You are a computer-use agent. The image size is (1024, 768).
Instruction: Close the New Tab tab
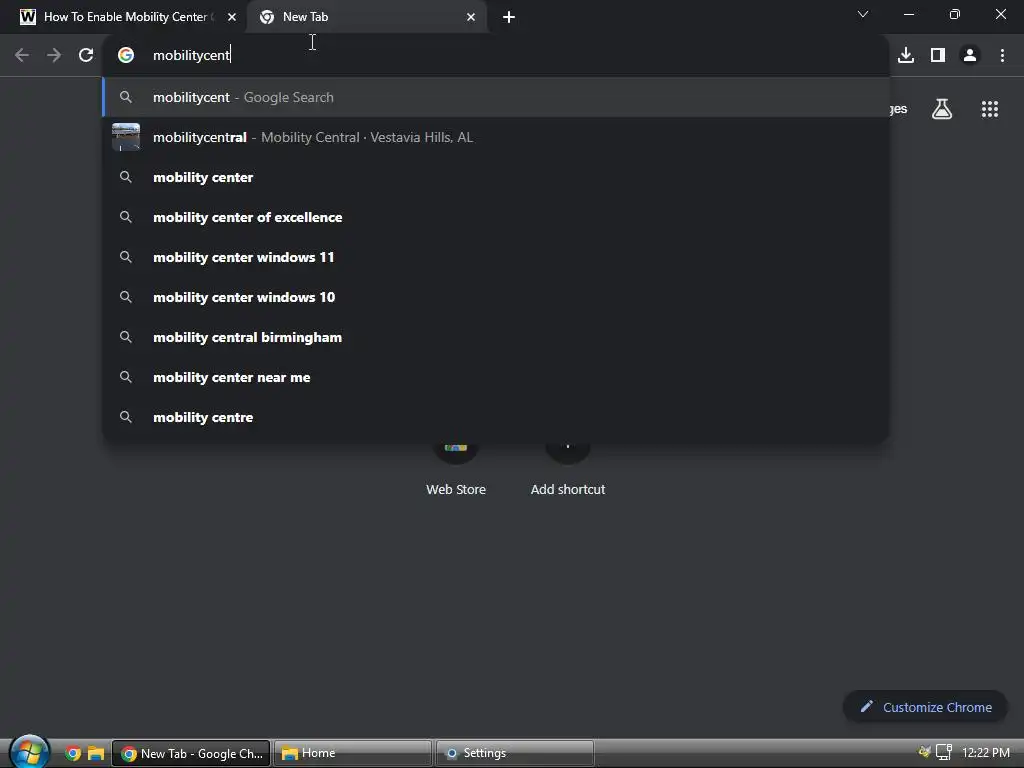(x=471, y=17)
